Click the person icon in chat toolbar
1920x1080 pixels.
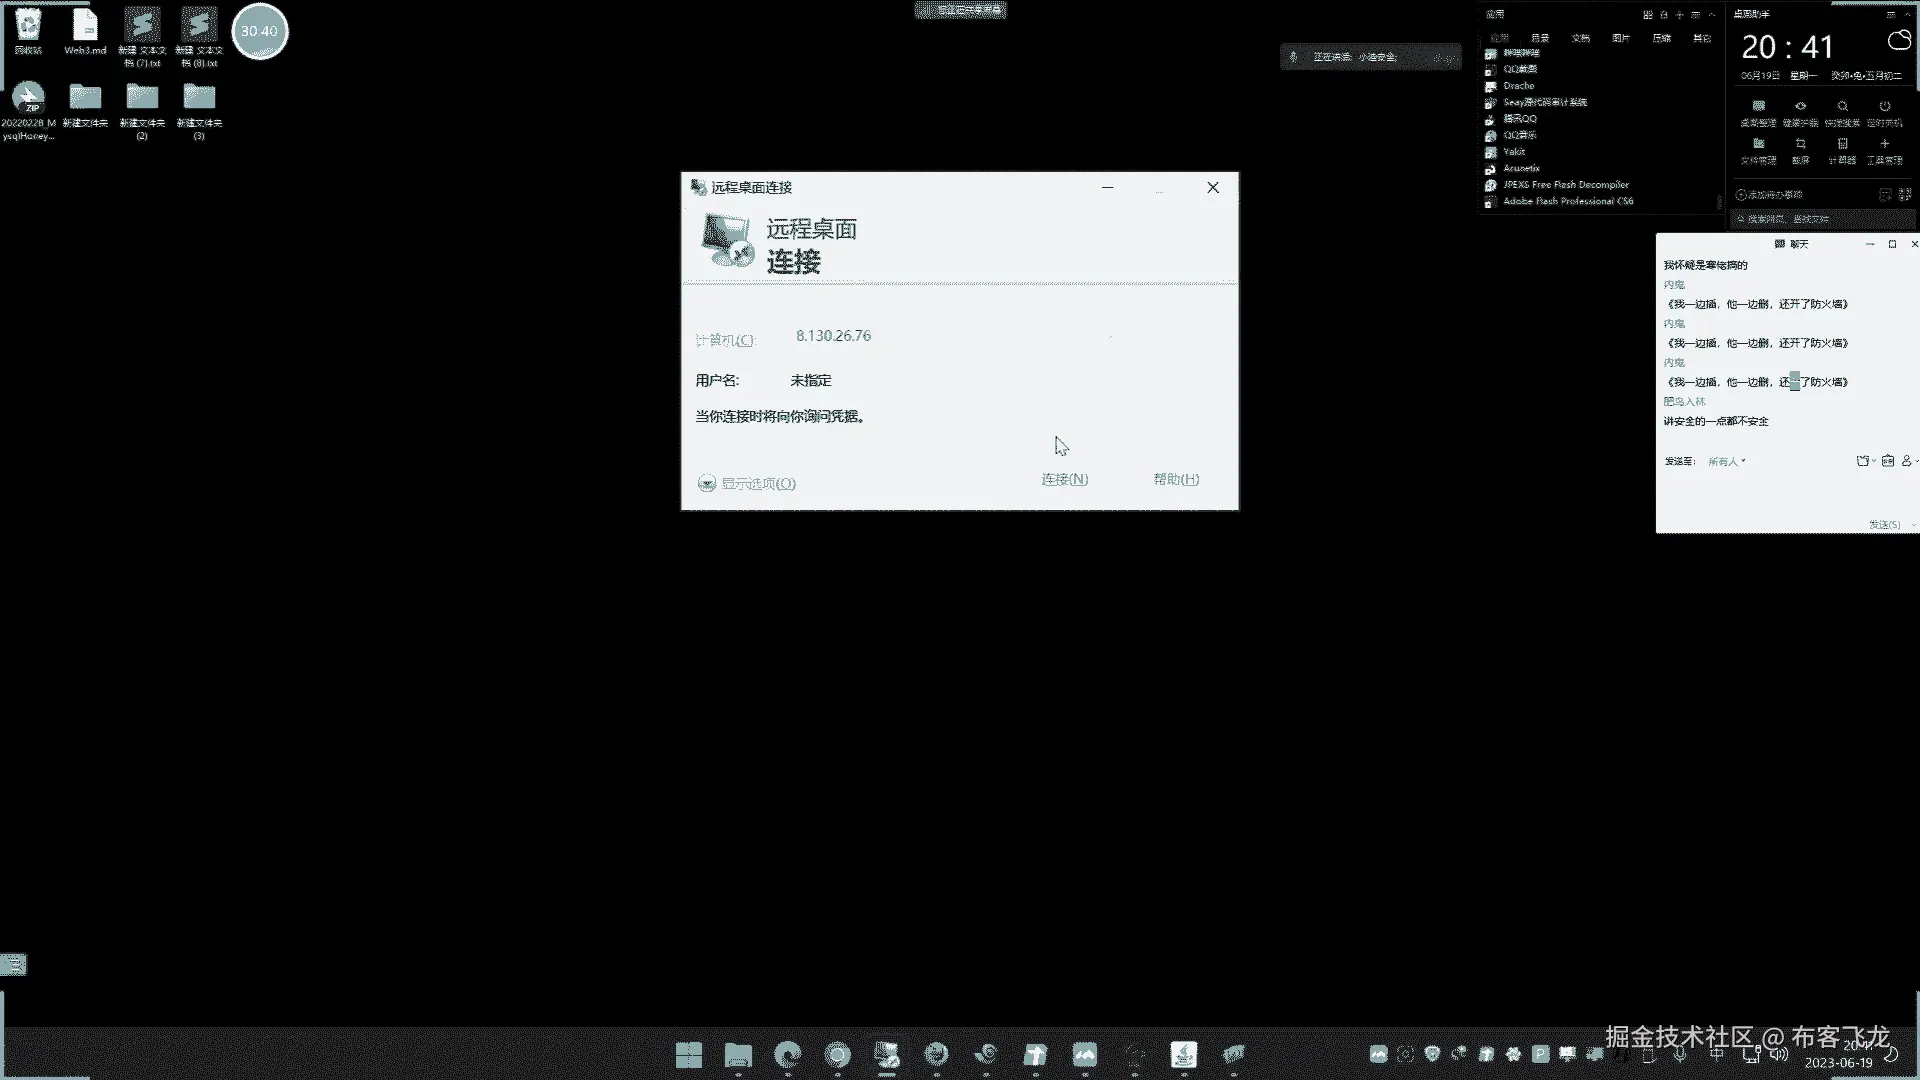tap(1906, 461)
